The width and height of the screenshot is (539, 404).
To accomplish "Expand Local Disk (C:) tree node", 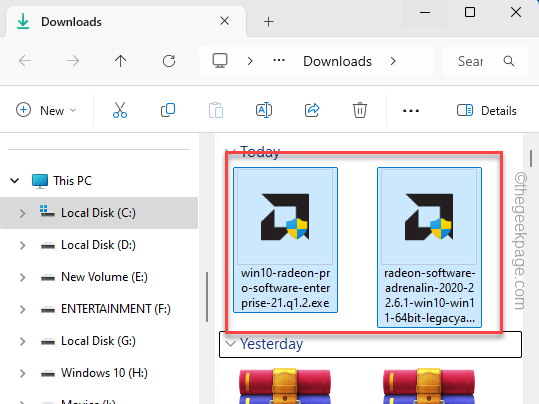I will click(x=22, y=213).
